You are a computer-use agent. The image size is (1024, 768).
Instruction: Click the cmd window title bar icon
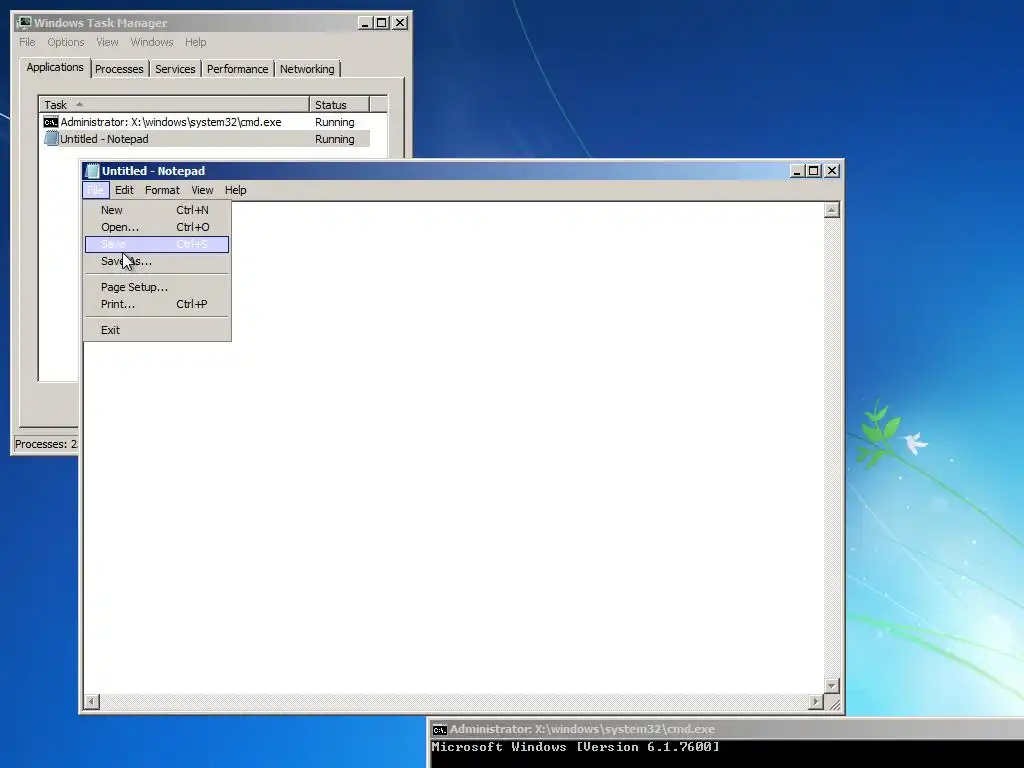440,729
